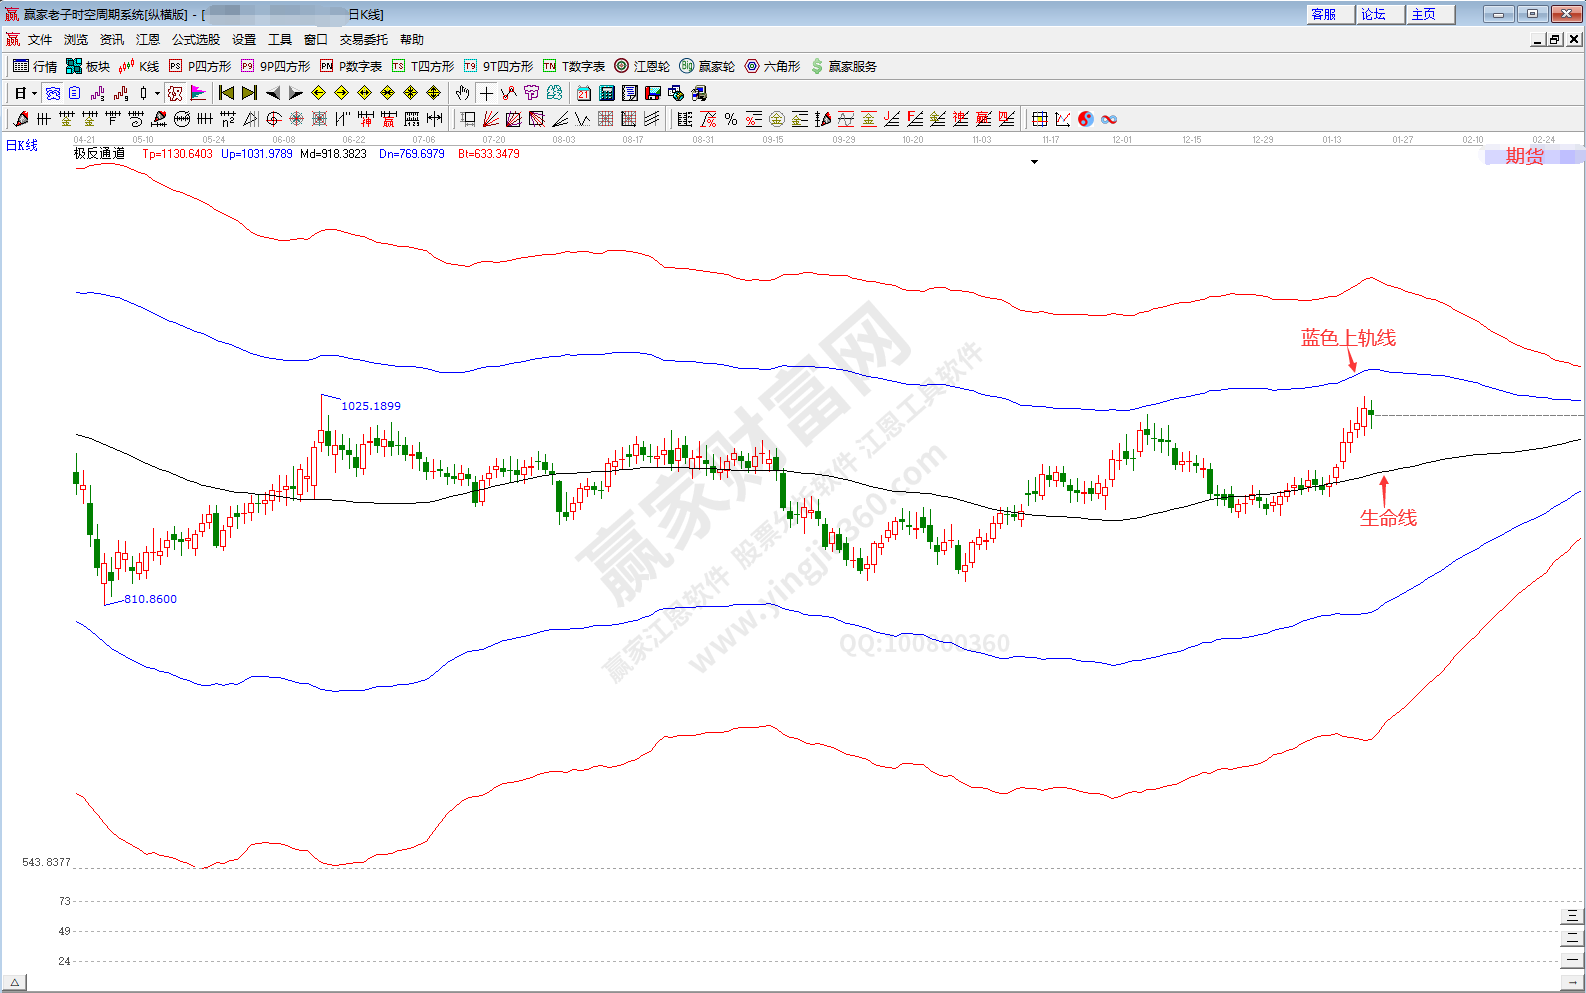Click the 六角形 hexagon chart icon
Image resolution: width=1586 pixels, height=993 pixels.
[x=772, y=66]
